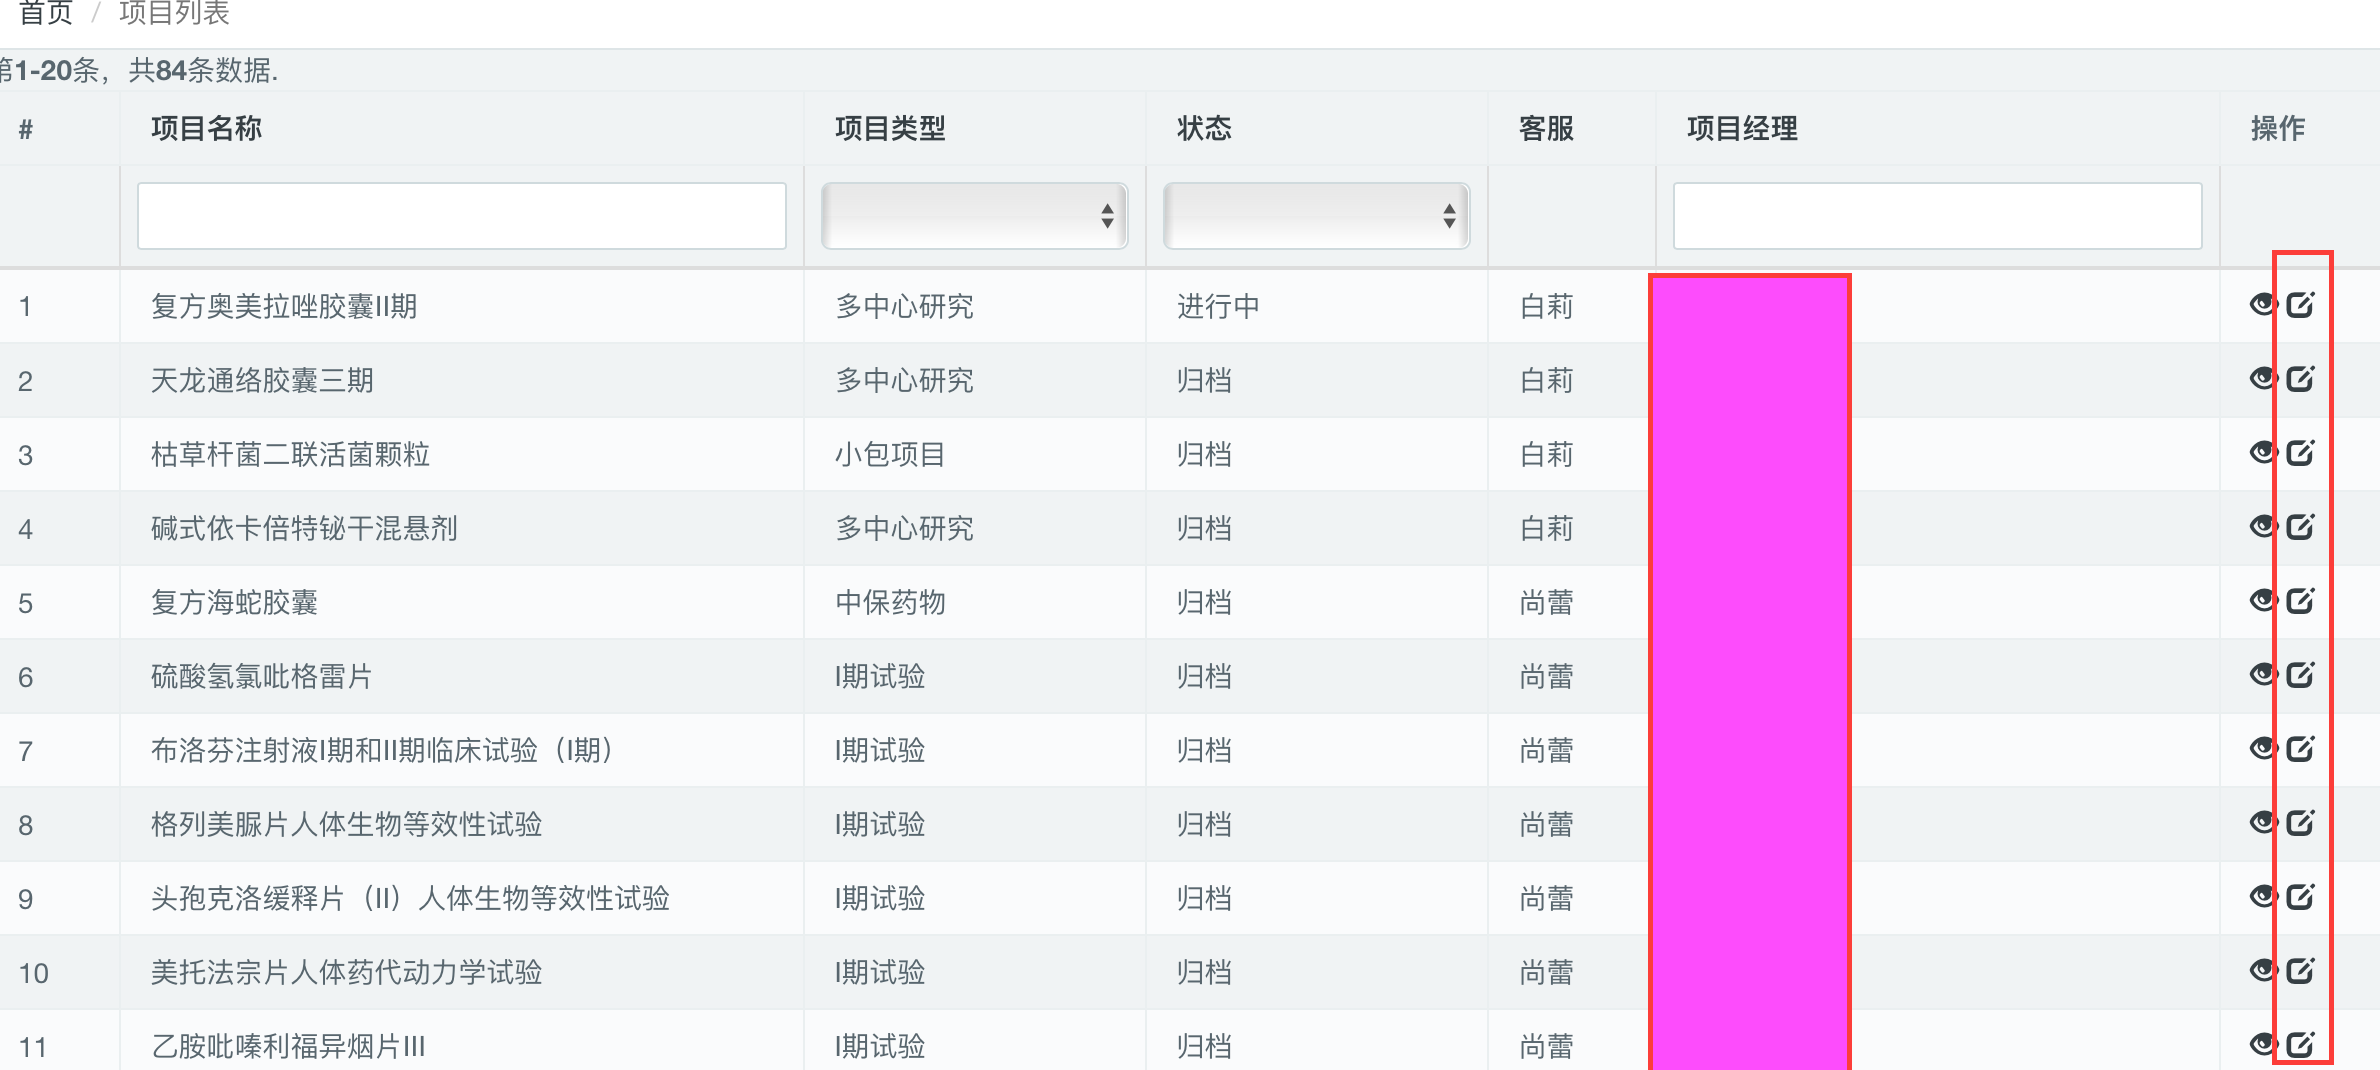The height and width of the screenshot is (1070, 2380).
Task: Select project name 格列美脲片人体生物等效性试验
Action: coord(346,824)
